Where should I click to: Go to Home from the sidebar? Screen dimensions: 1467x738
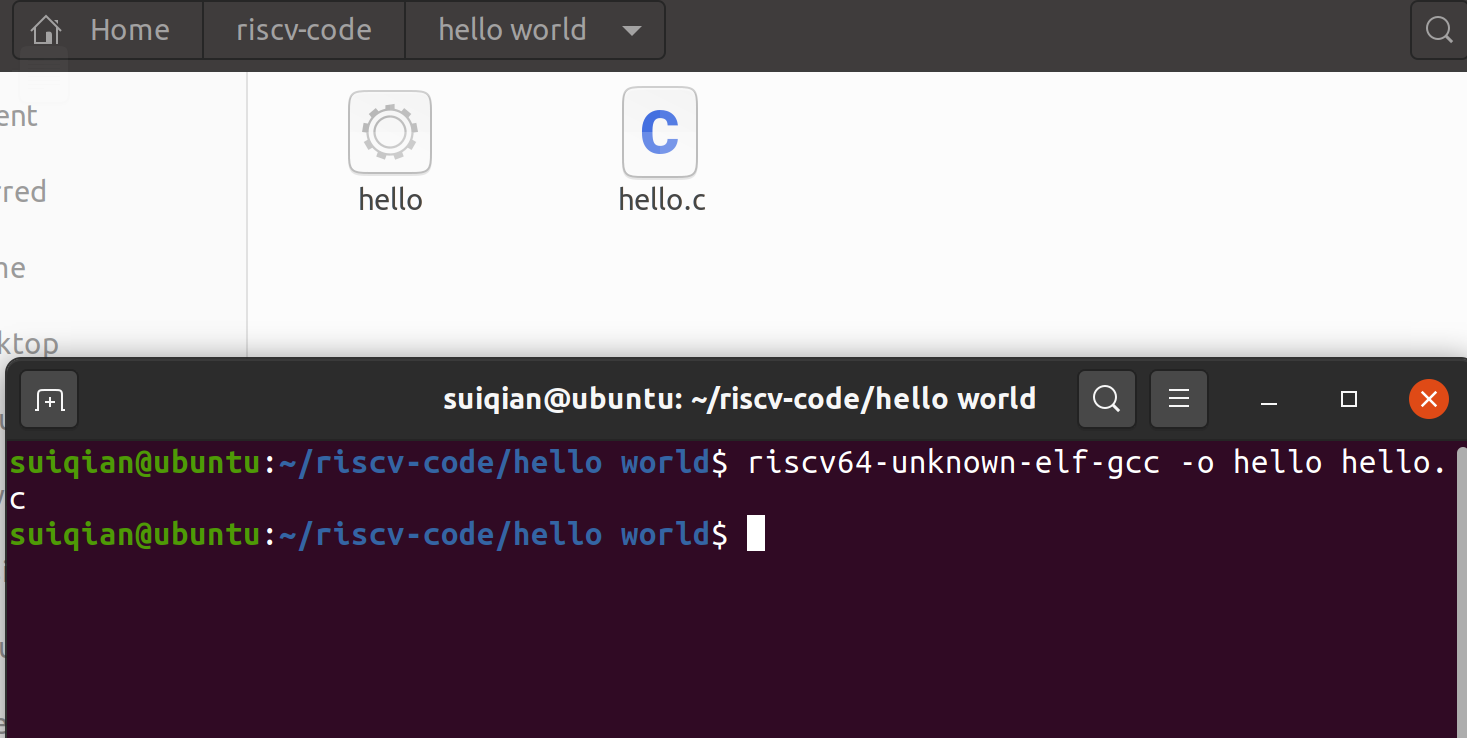pos(15,267)
